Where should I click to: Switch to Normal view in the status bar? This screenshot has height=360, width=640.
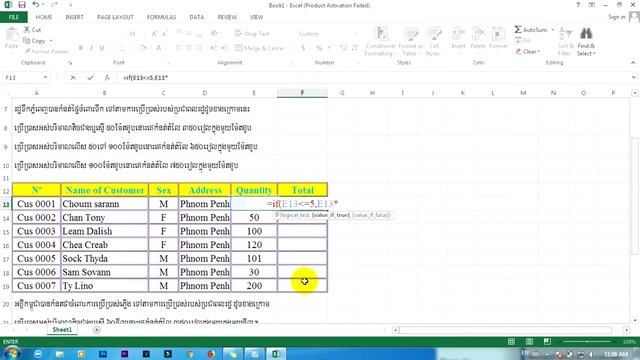click(x=511, y=342)
